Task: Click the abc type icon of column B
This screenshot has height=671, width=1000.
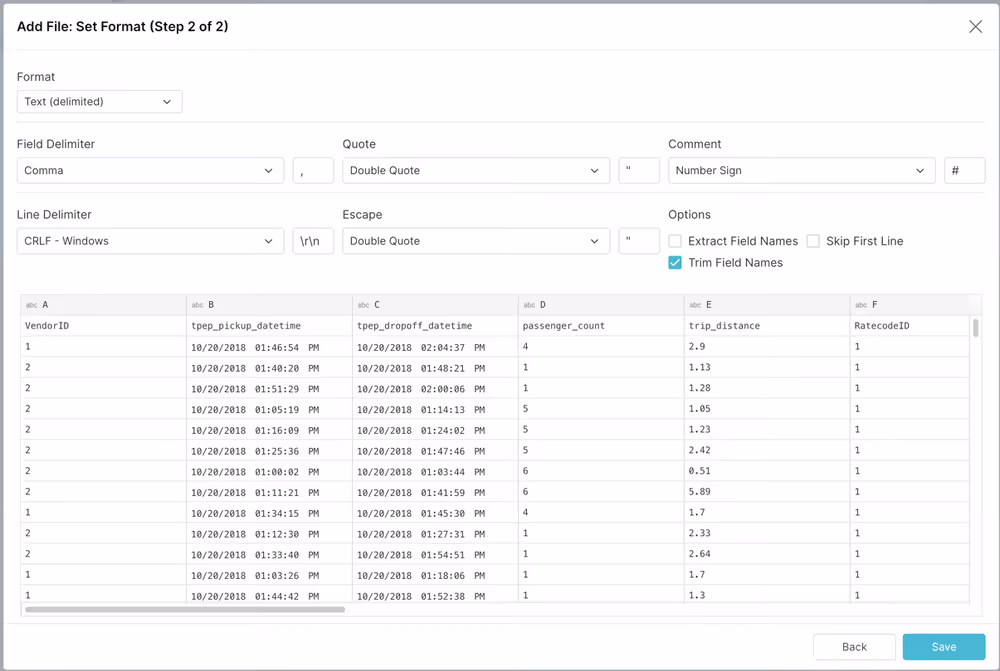Action: [x=198, y=305]
